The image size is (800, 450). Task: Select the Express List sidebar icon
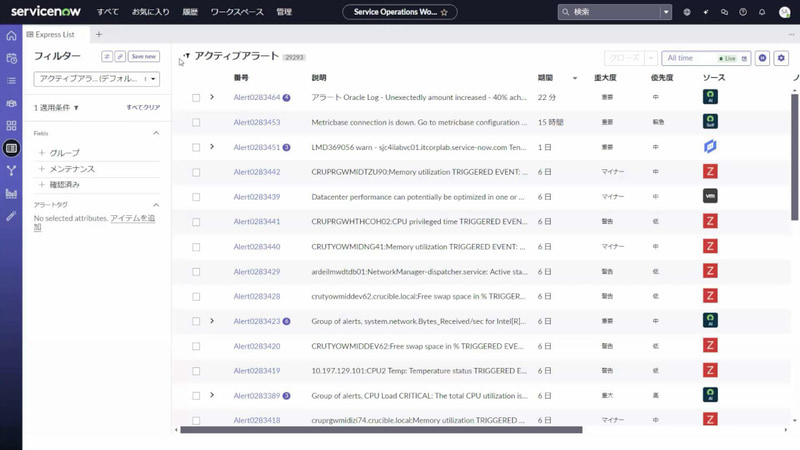click(11, 148)
